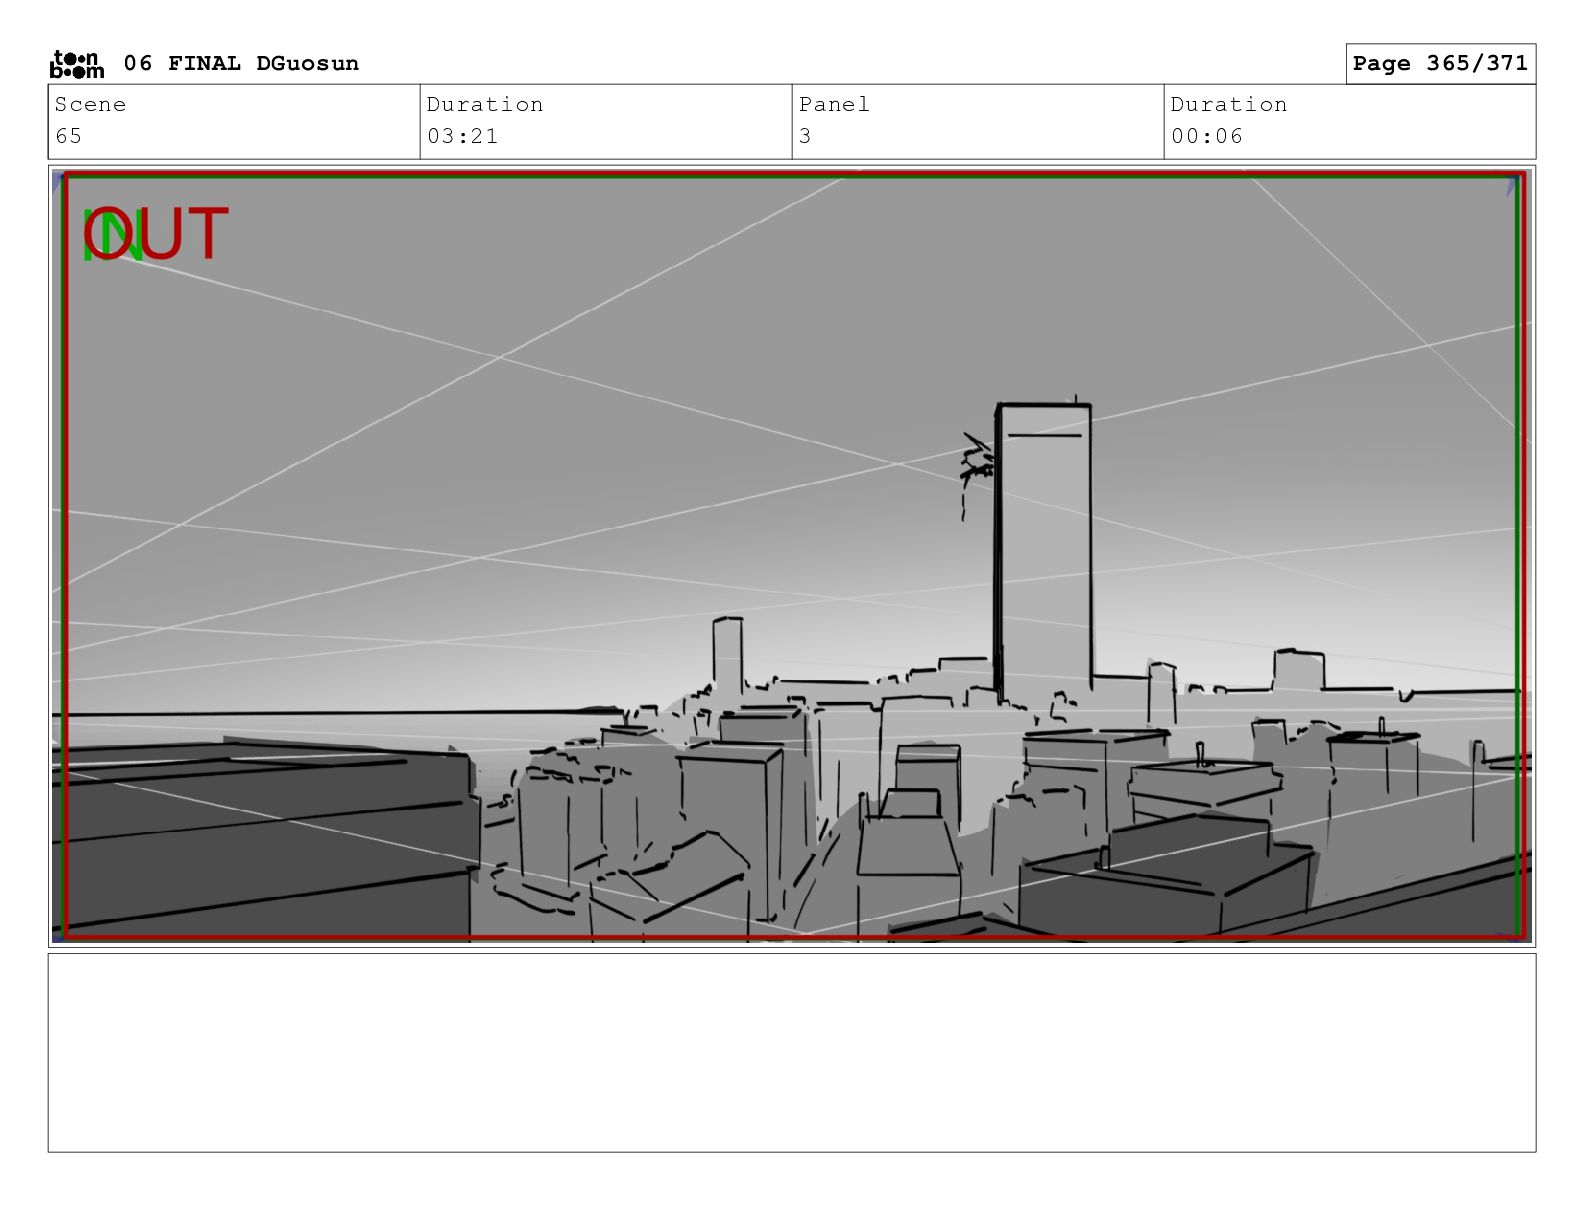Image resolution: width=1584 pixels, height=1224 pixels.
Task: Select the Panel label in header
Action: [834, 105]
